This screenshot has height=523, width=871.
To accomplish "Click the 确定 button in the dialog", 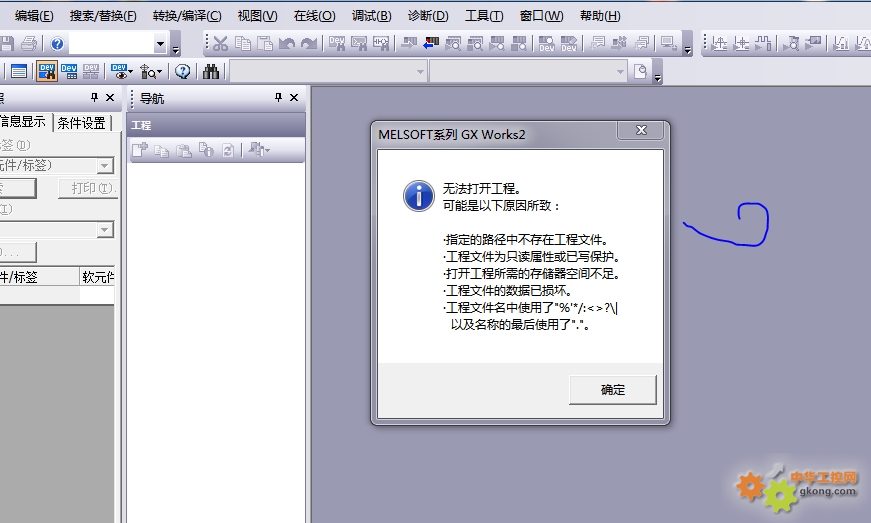I will pyautogui.click(x=613, y=390).
